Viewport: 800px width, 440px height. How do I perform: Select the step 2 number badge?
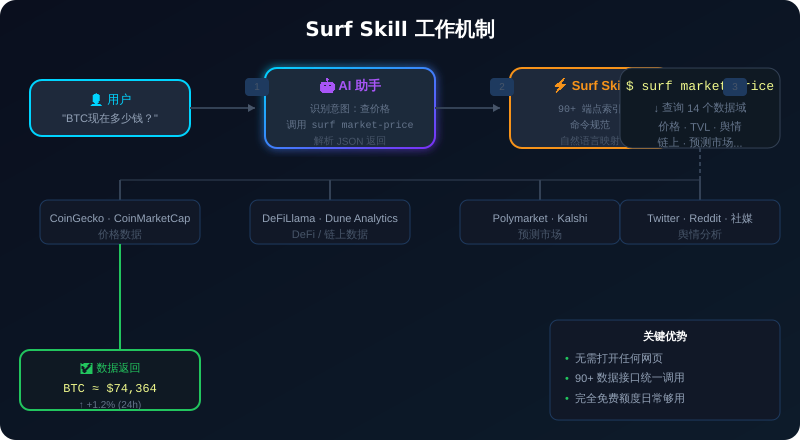501,87
